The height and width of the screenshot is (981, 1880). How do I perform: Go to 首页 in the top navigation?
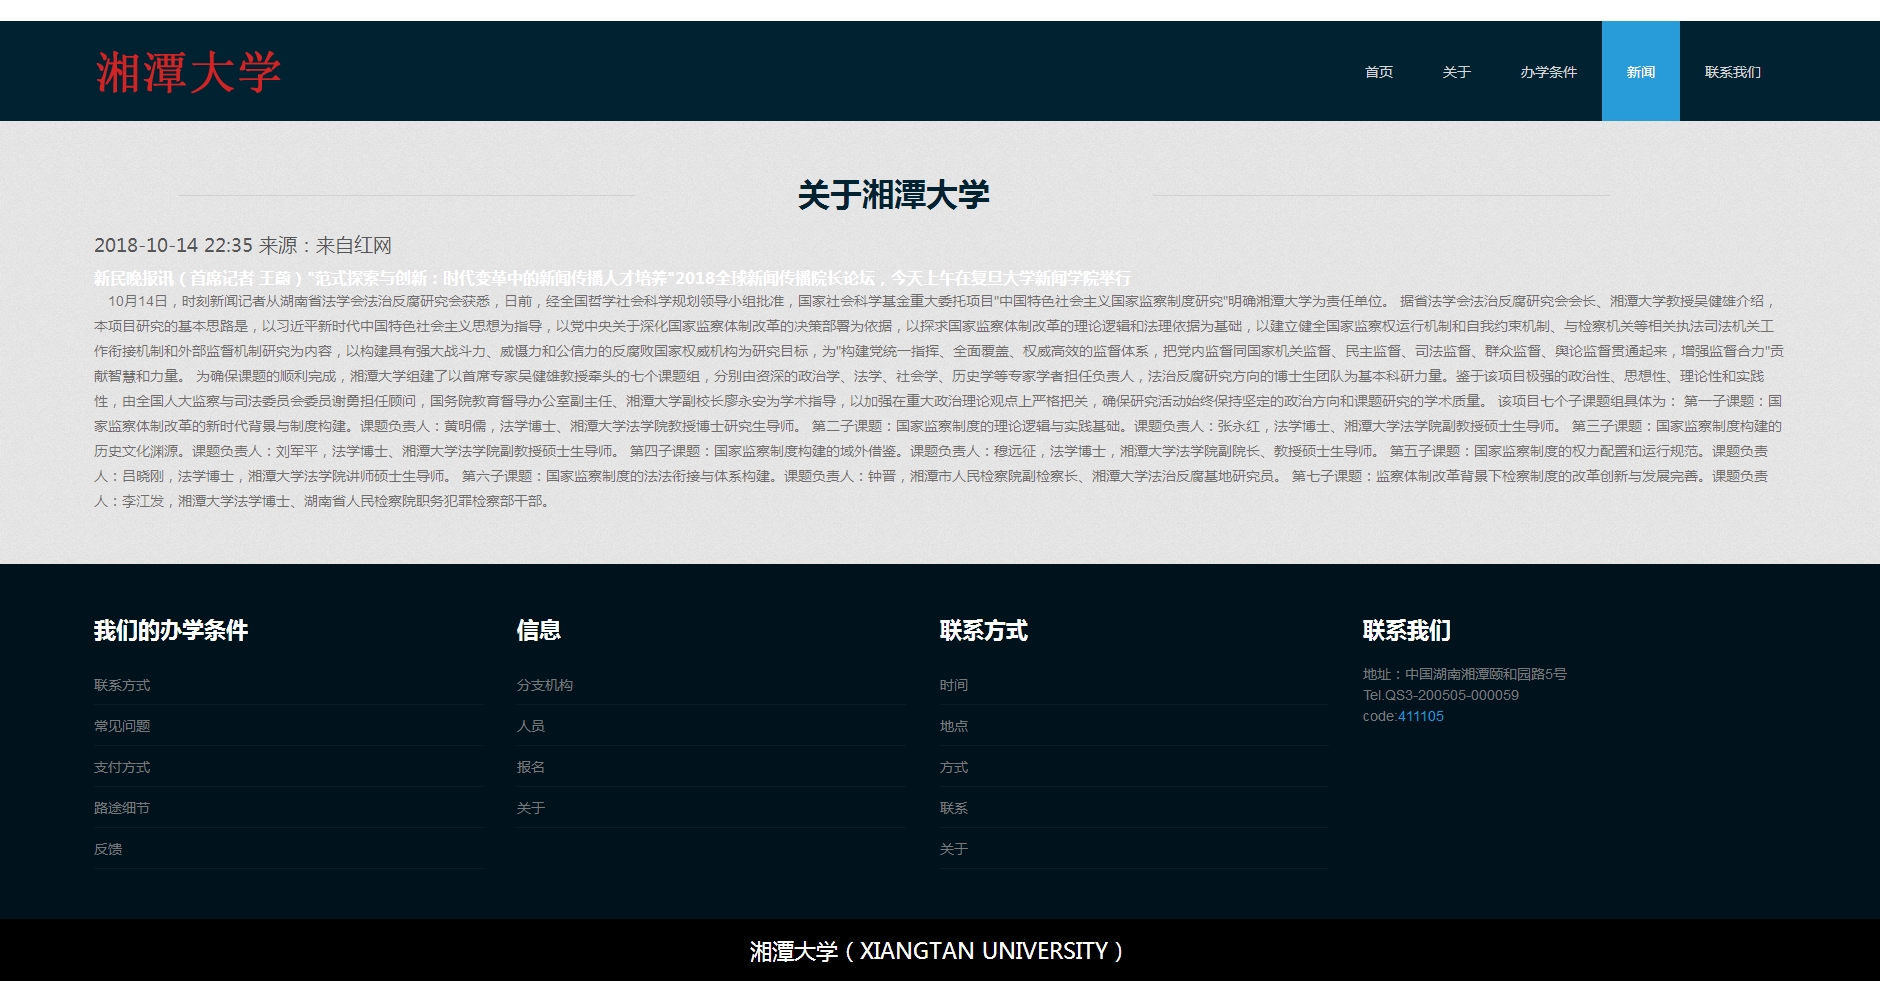click(1378, 72)
